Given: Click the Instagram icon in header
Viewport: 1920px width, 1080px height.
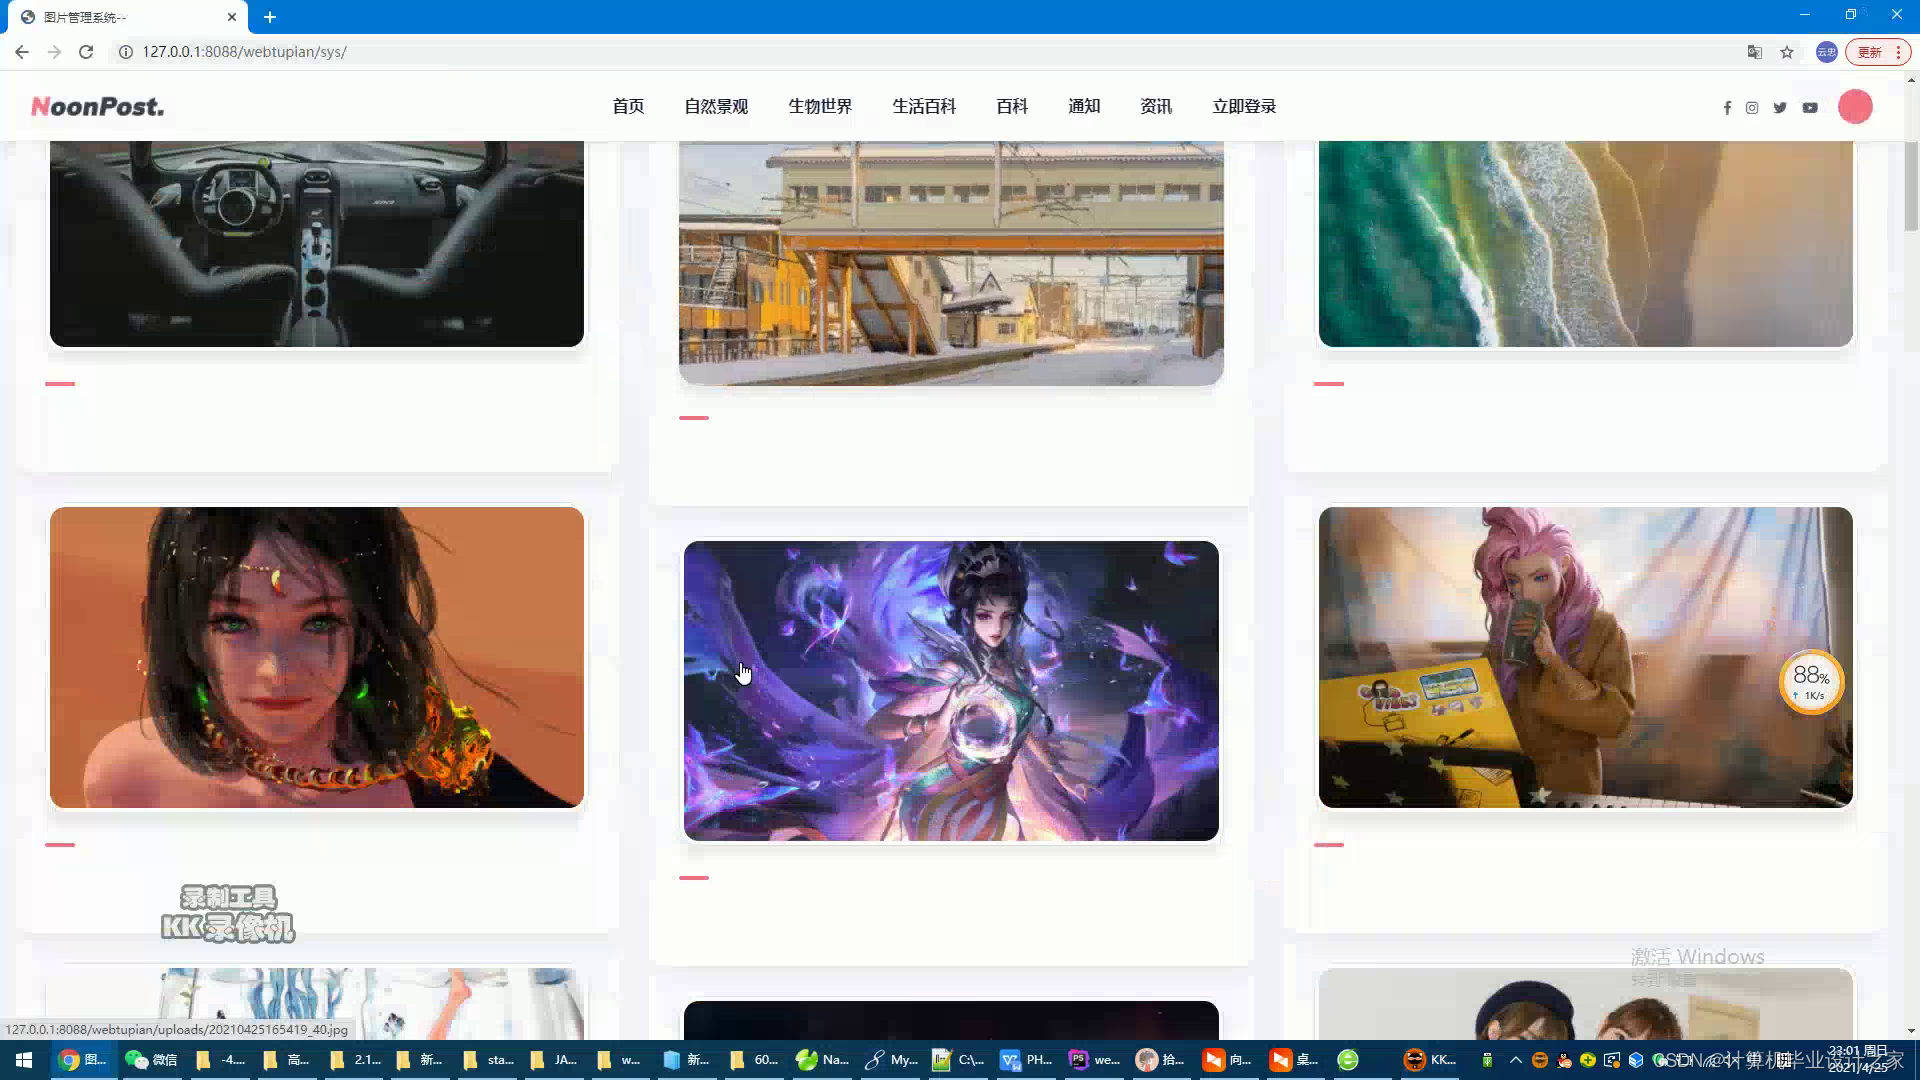Looking at the screenshot, I should coord(1752,108).
